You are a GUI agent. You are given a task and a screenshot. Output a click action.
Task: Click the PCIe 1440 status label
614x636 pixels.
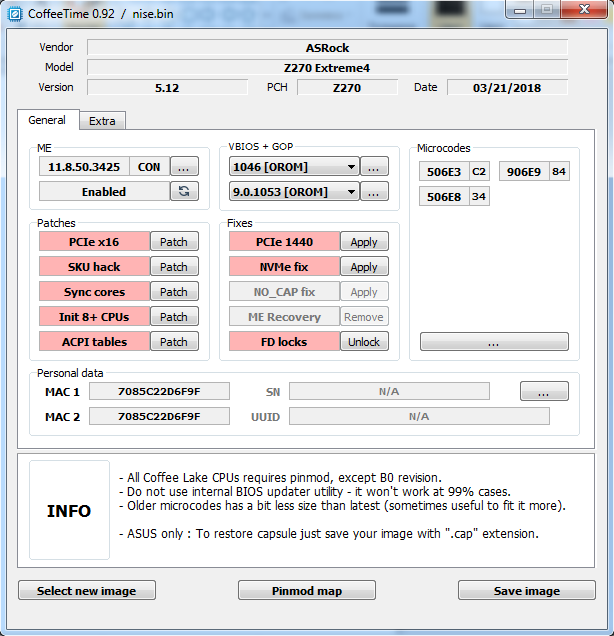tap(284, 242)
